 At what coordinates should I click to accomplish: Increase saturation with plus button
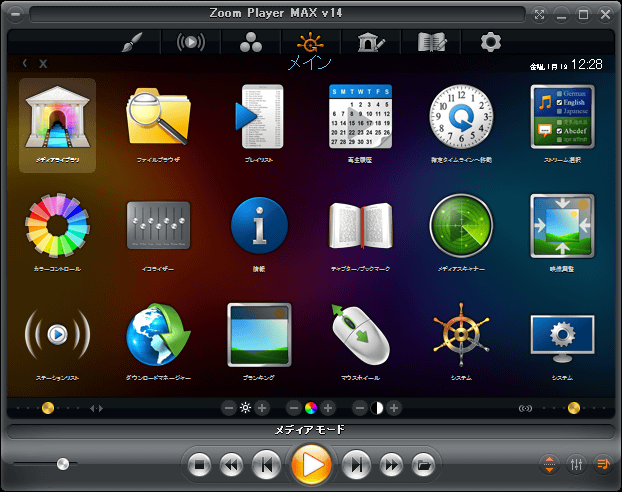coord(328,408)
